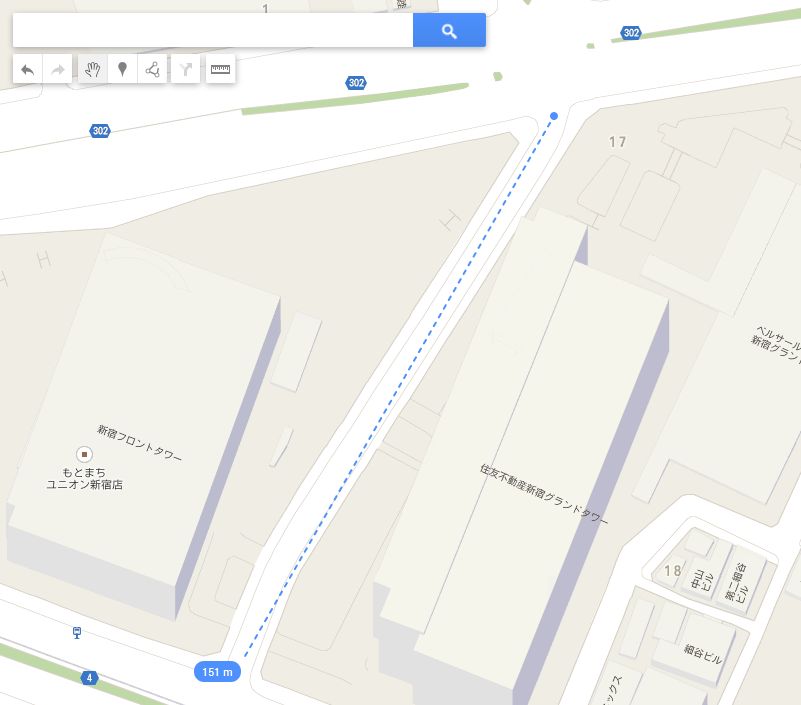Screen dimensions: 801x705
Task: Select the hand pan tool
Action: click(x=92, y=69)
